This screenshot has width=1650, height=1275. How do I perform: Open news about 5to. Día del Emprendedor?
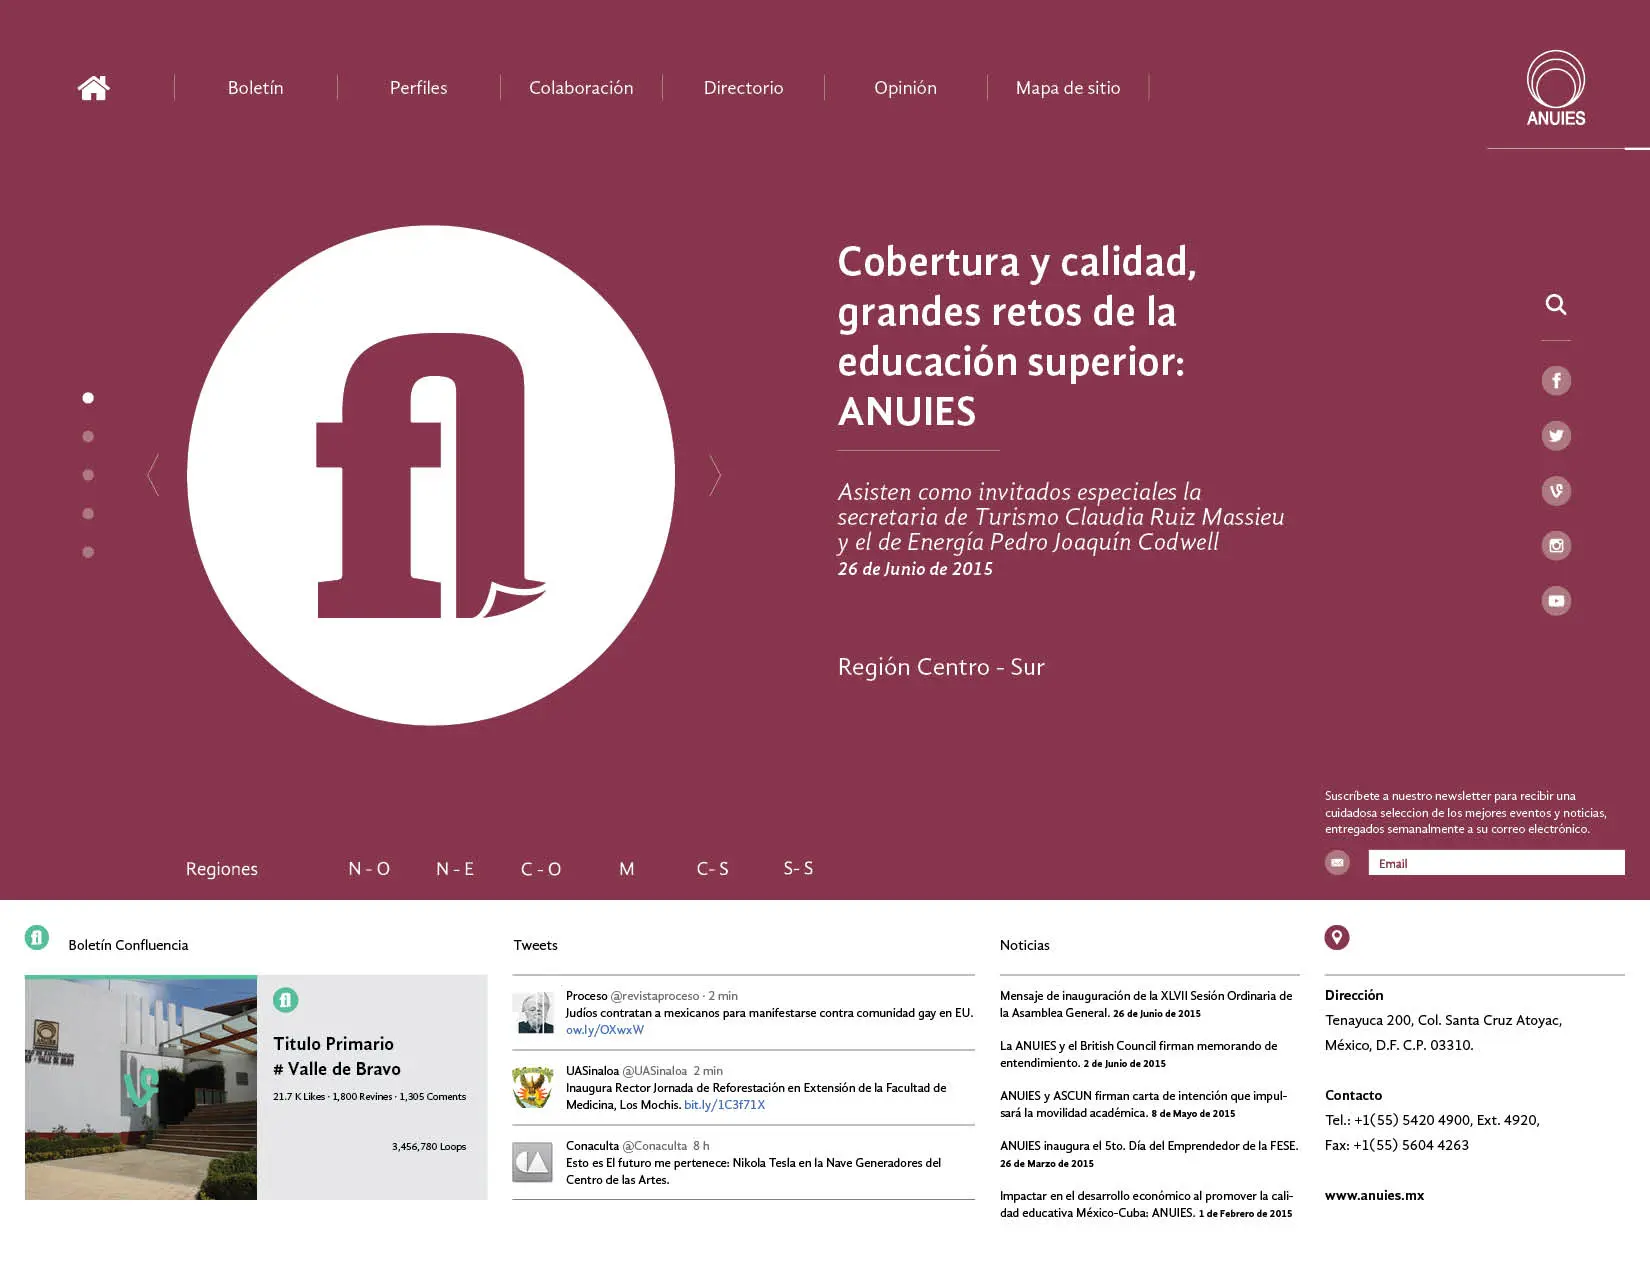[x=1149, y=1154]
